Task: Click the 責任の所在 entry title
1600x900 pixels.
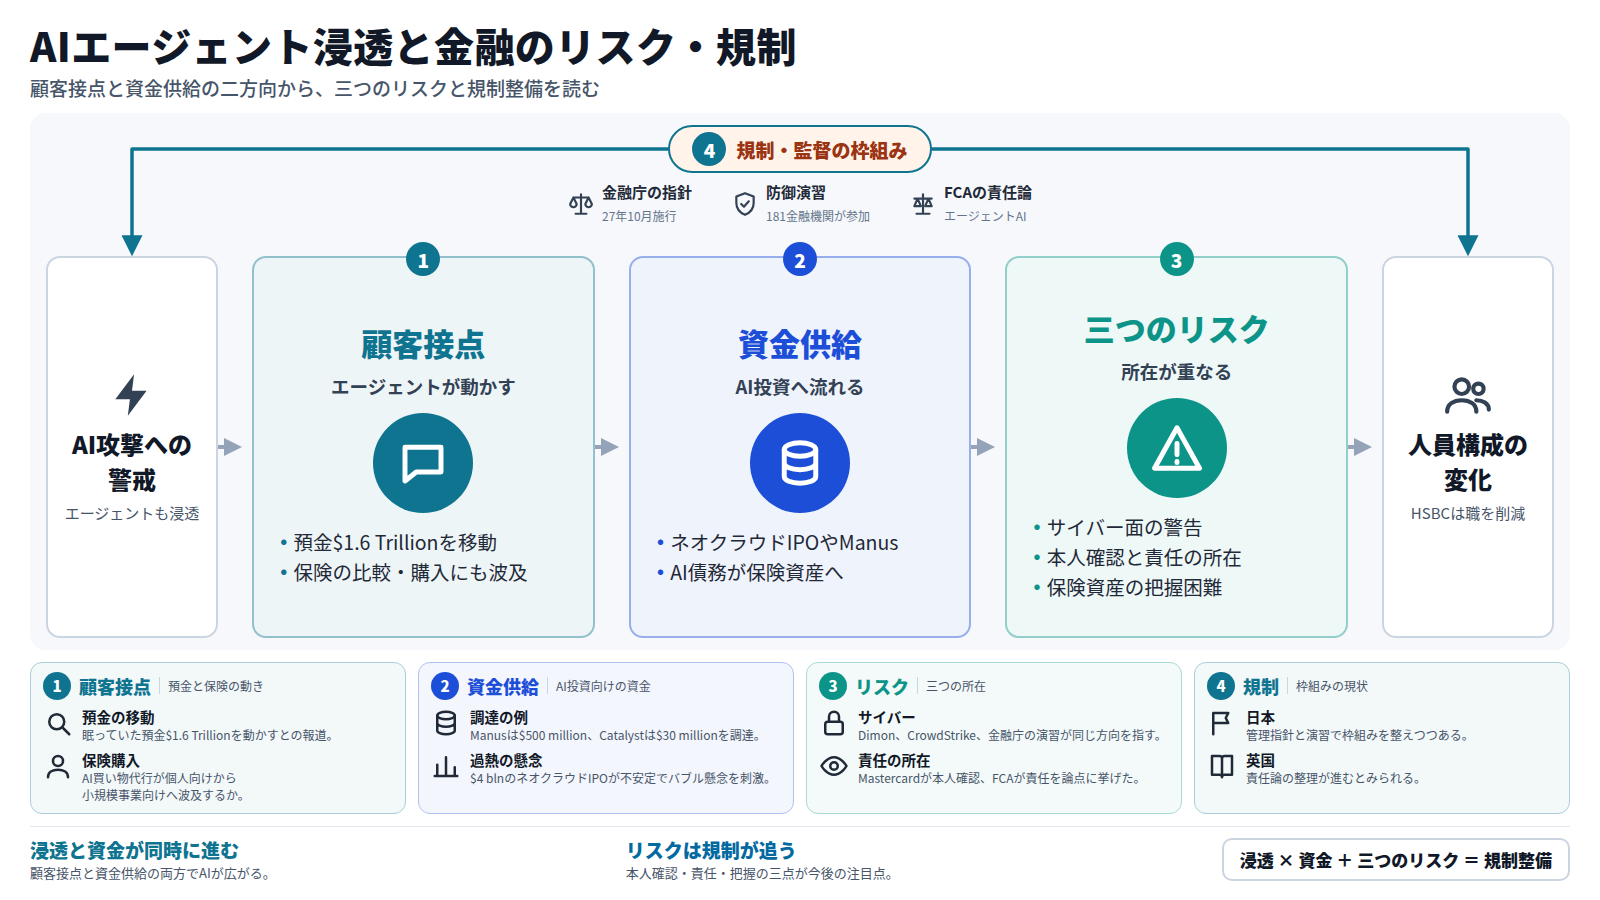Action: coord(894,761)
